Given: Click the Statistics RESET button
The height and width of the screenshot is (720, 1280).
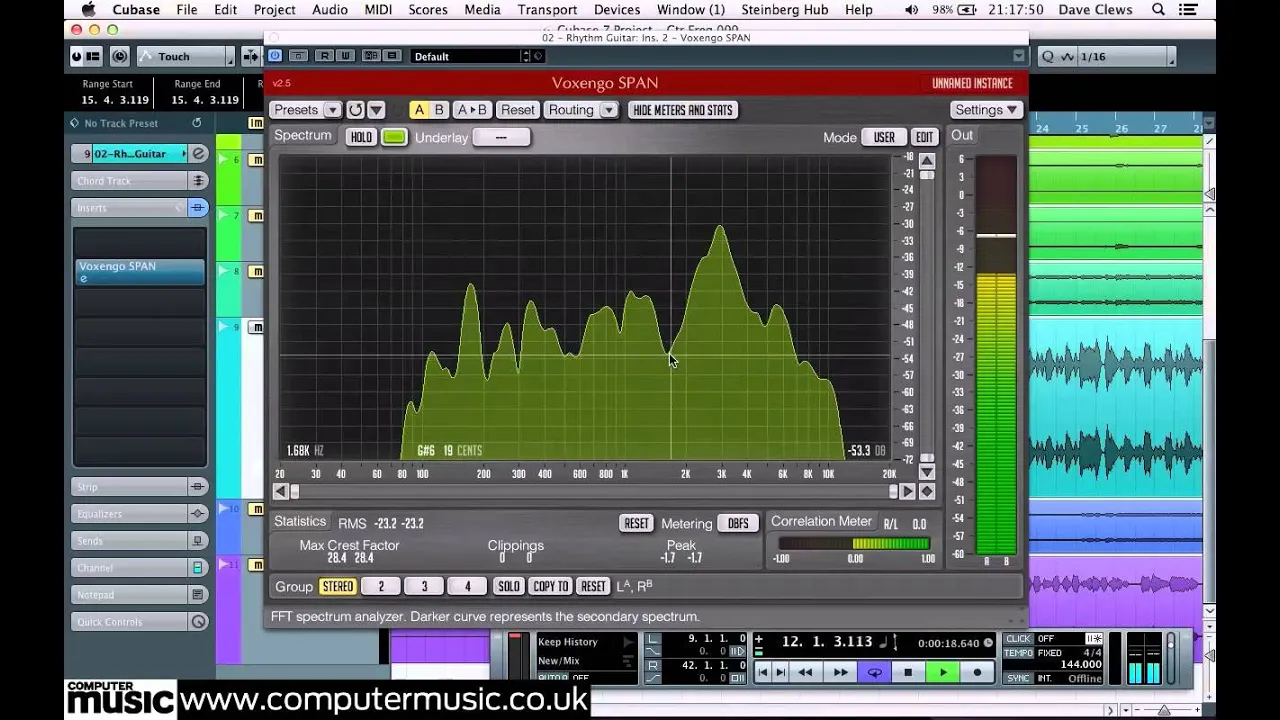Looking at the screenshot, I should pos(636,523).
